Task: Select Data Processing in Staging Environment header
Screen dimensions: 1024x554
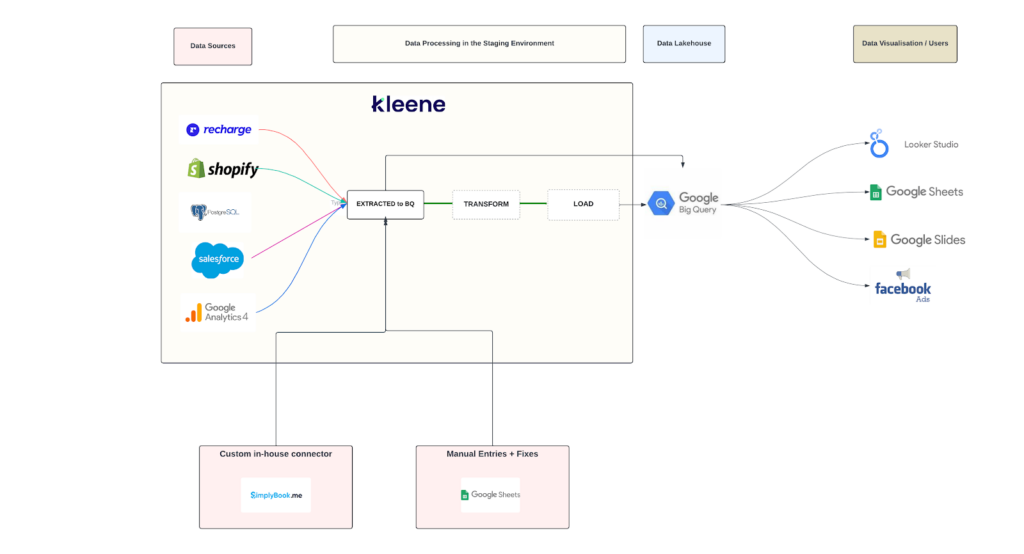Action: [x=479, y=44]
